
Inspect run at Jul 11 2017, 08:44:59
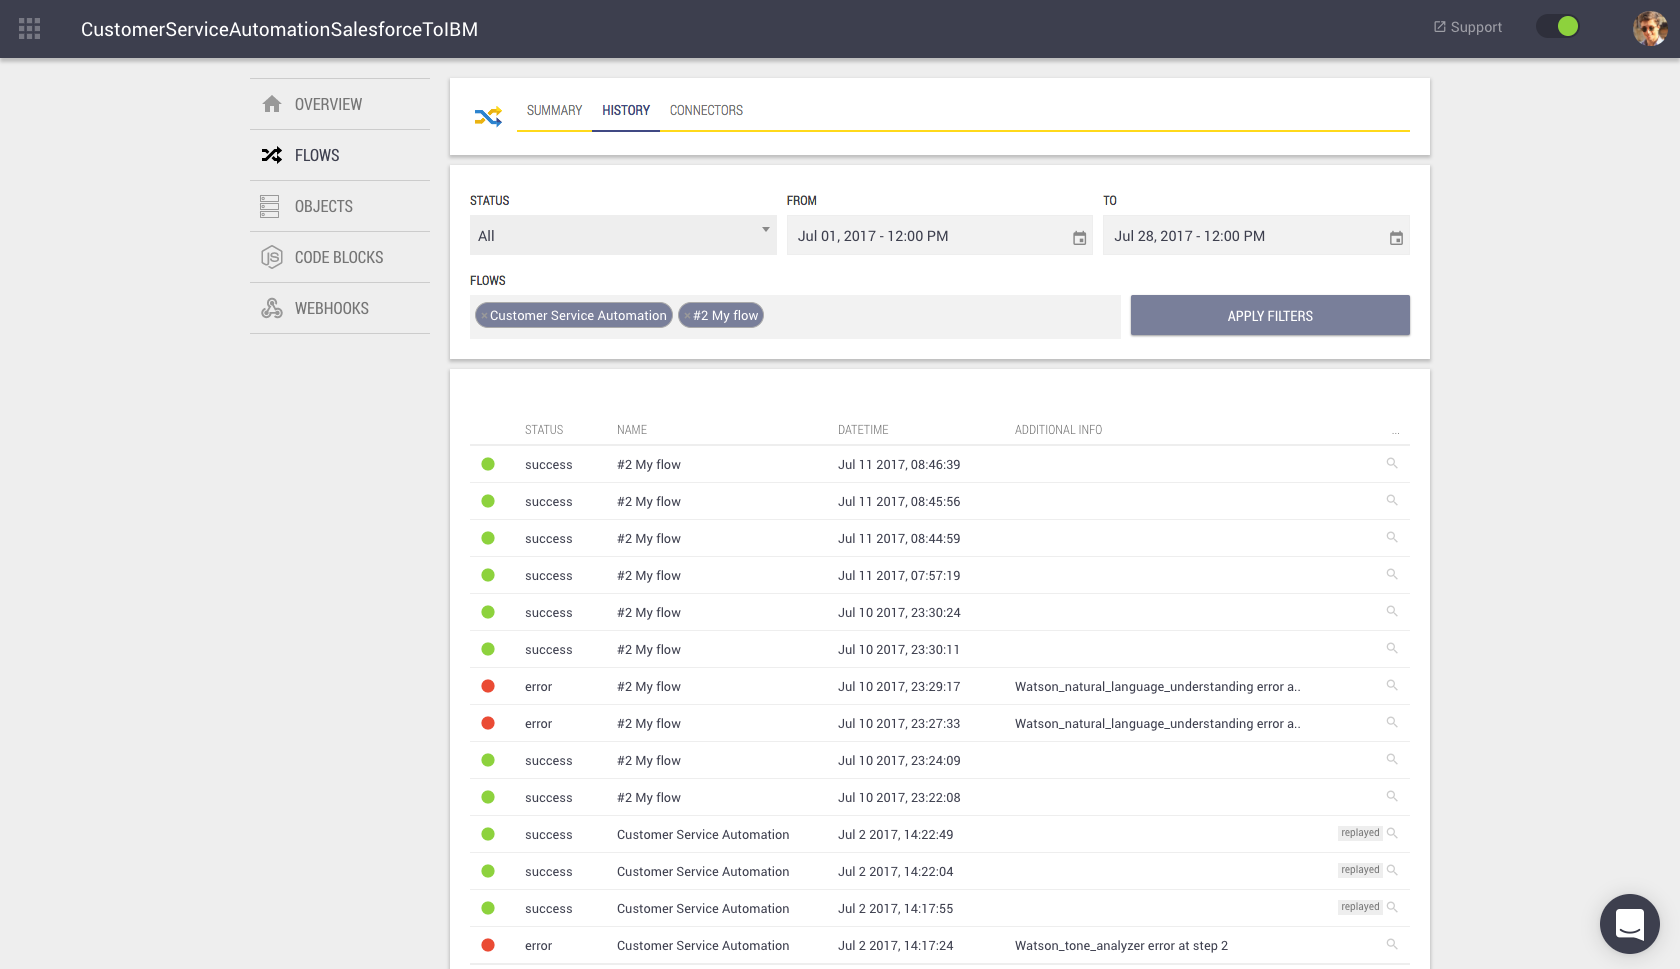click(1392, 537)
